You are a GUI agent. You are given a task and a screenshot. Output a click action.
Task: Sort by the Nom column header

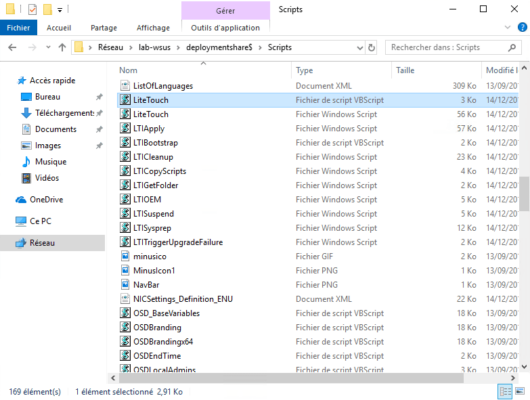pos(128,70)
